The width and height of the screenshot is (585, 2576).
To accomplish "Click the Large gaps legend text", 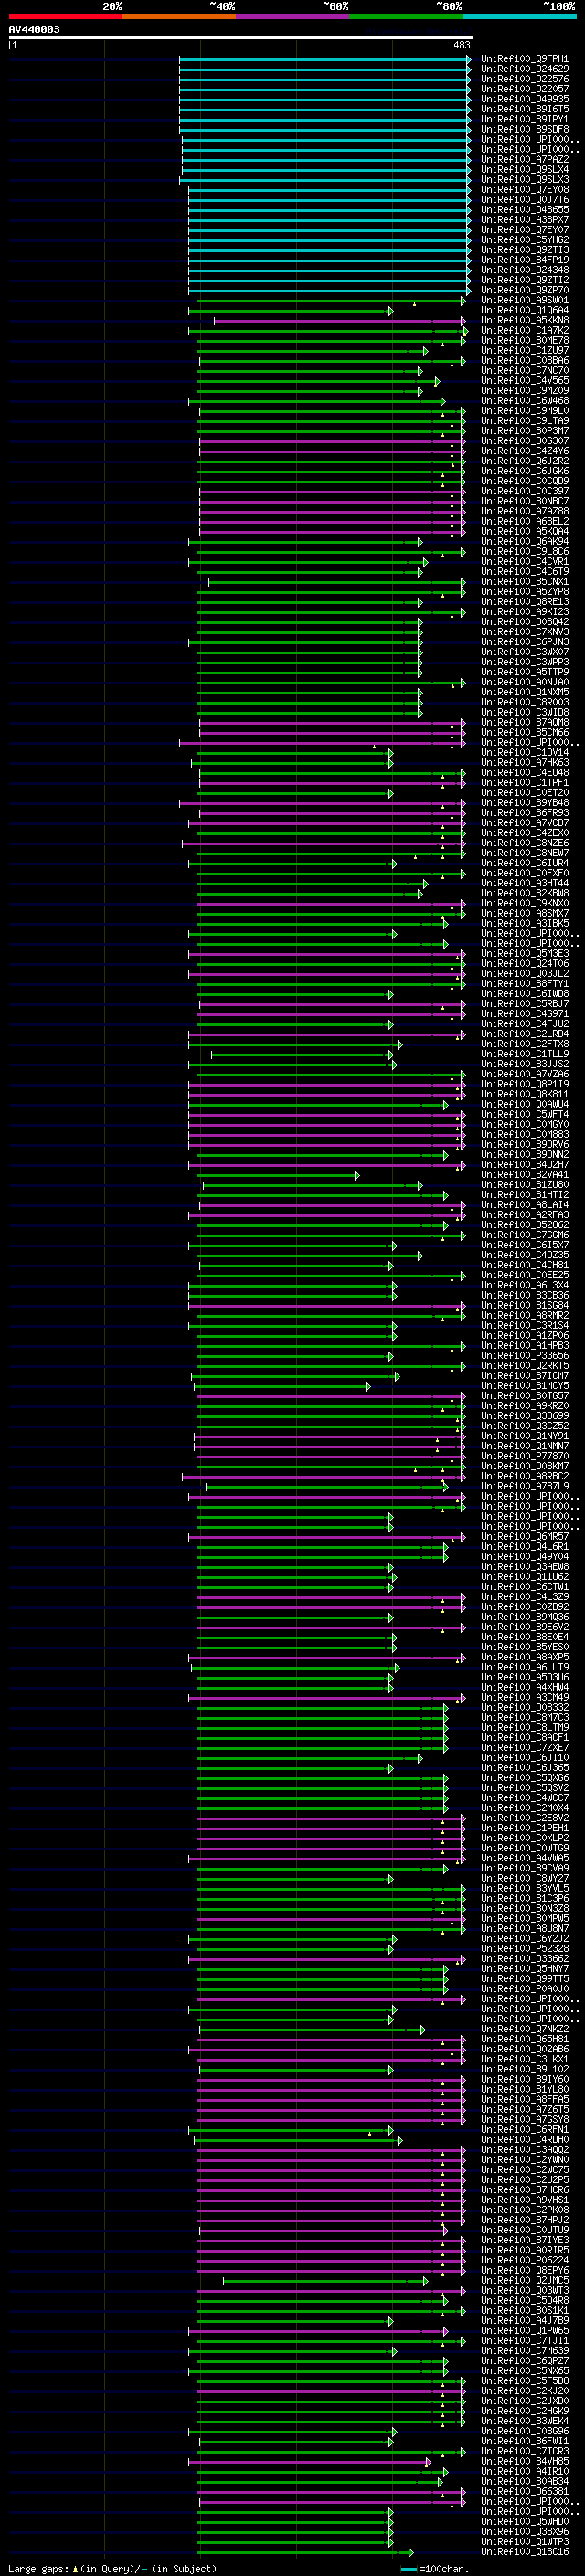I will click(x=111, y=2568).
